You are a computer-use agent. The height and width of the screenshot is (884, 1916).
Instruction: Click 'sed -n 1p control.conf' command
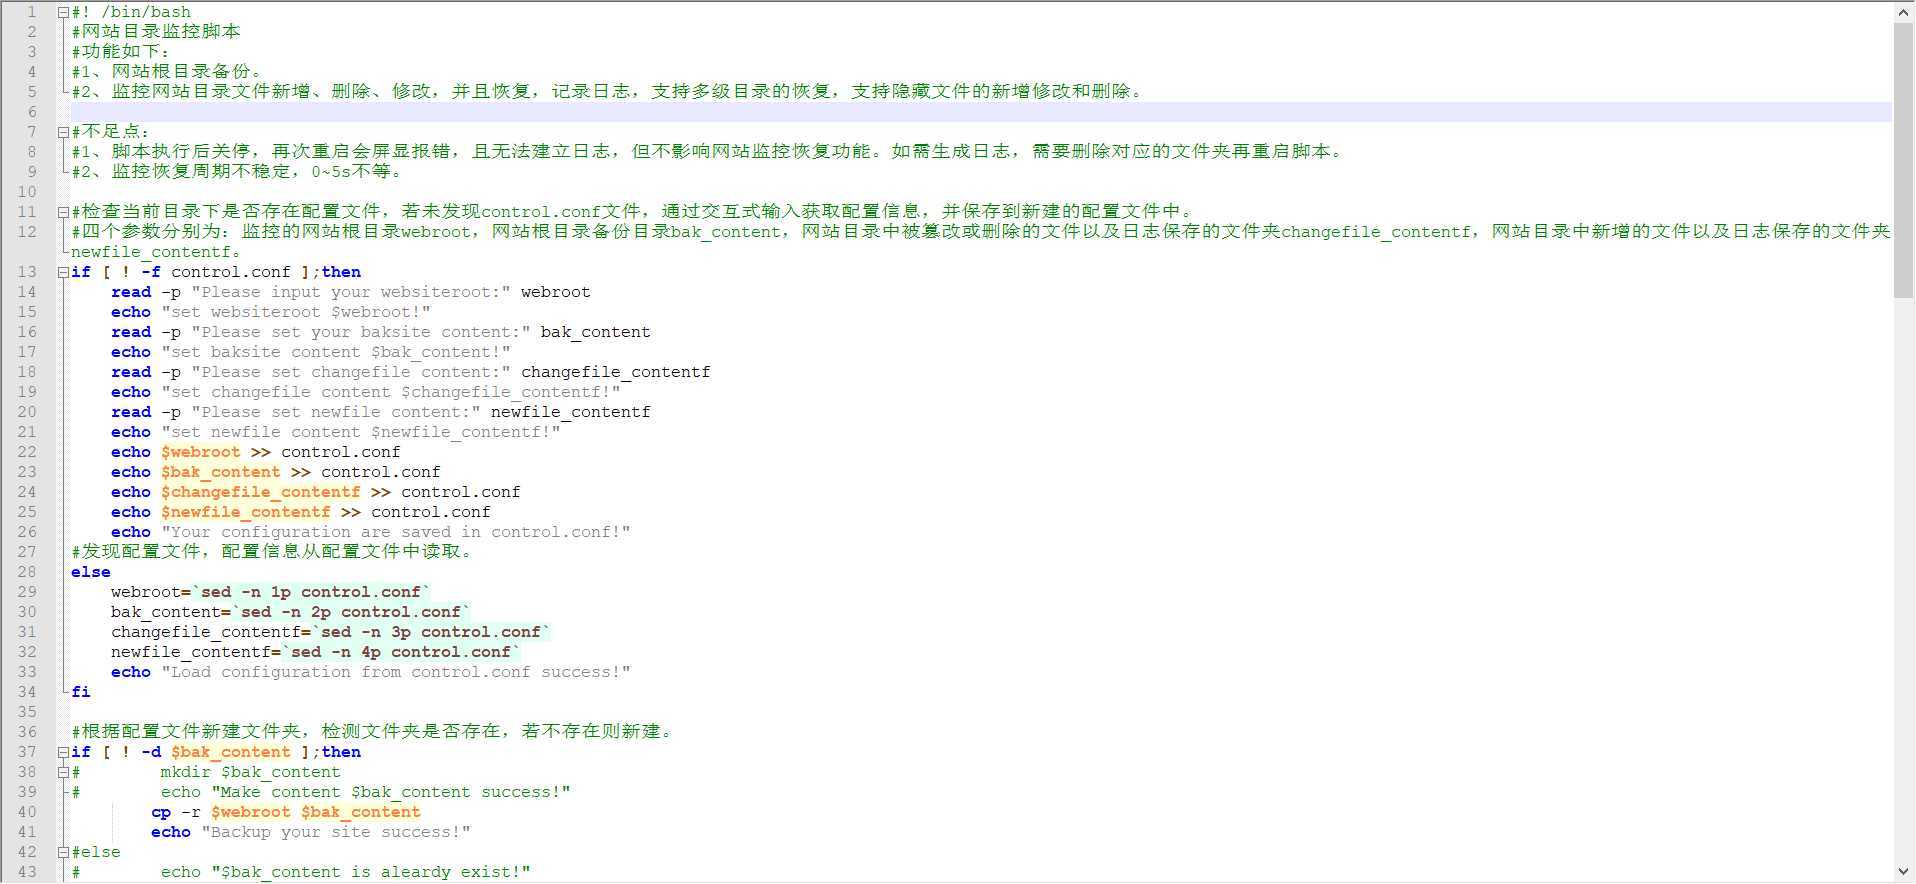tap(311, 592)
